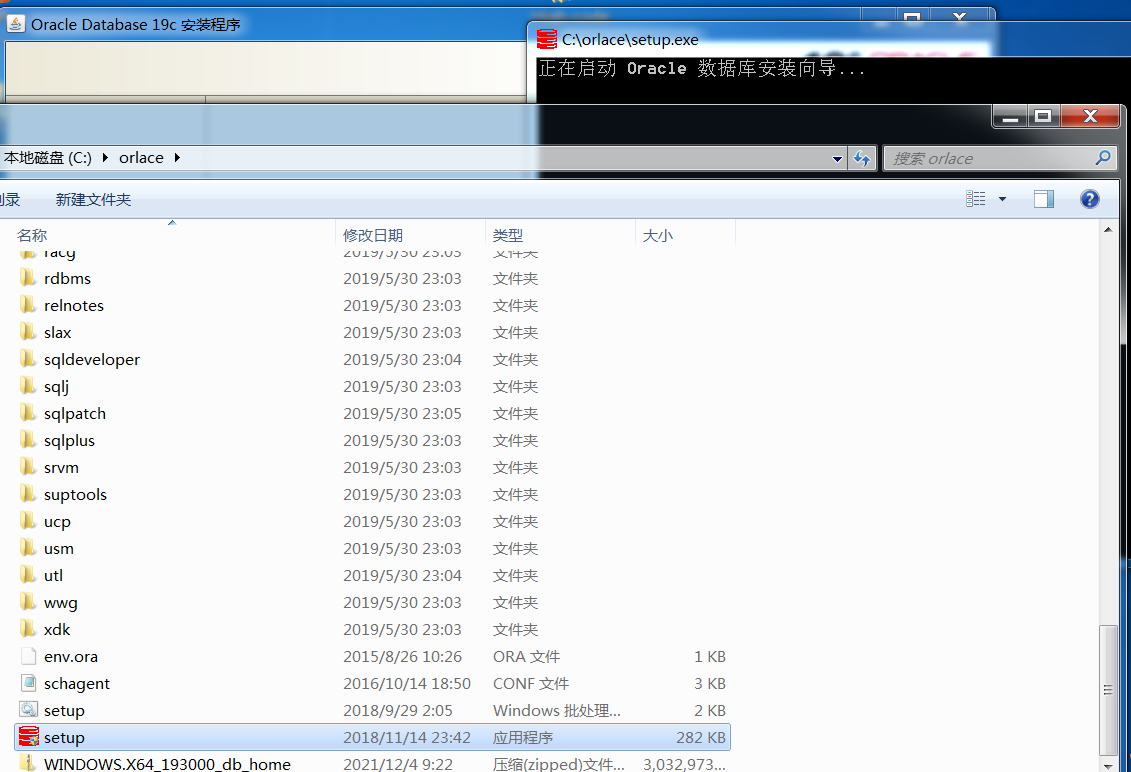This screenshot has height=772, width=1131.
Task: Click the C:\orlace\setup.exe console title
Action: click(x=630, y=40)
